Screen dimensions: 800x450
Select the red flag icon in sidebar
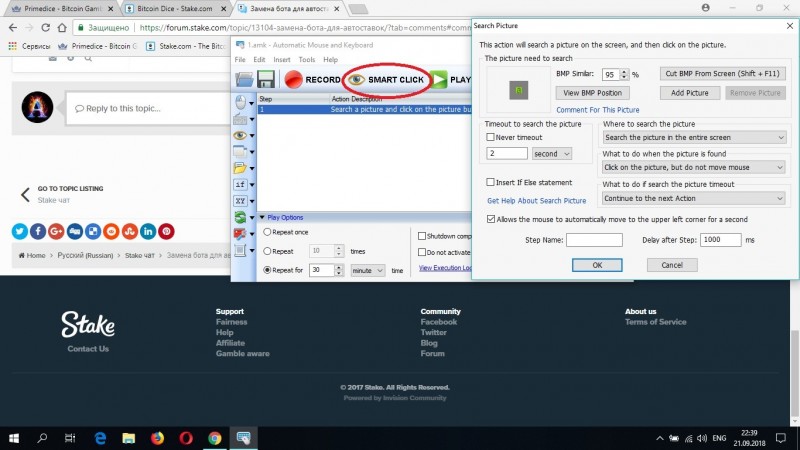click(240, 234)
